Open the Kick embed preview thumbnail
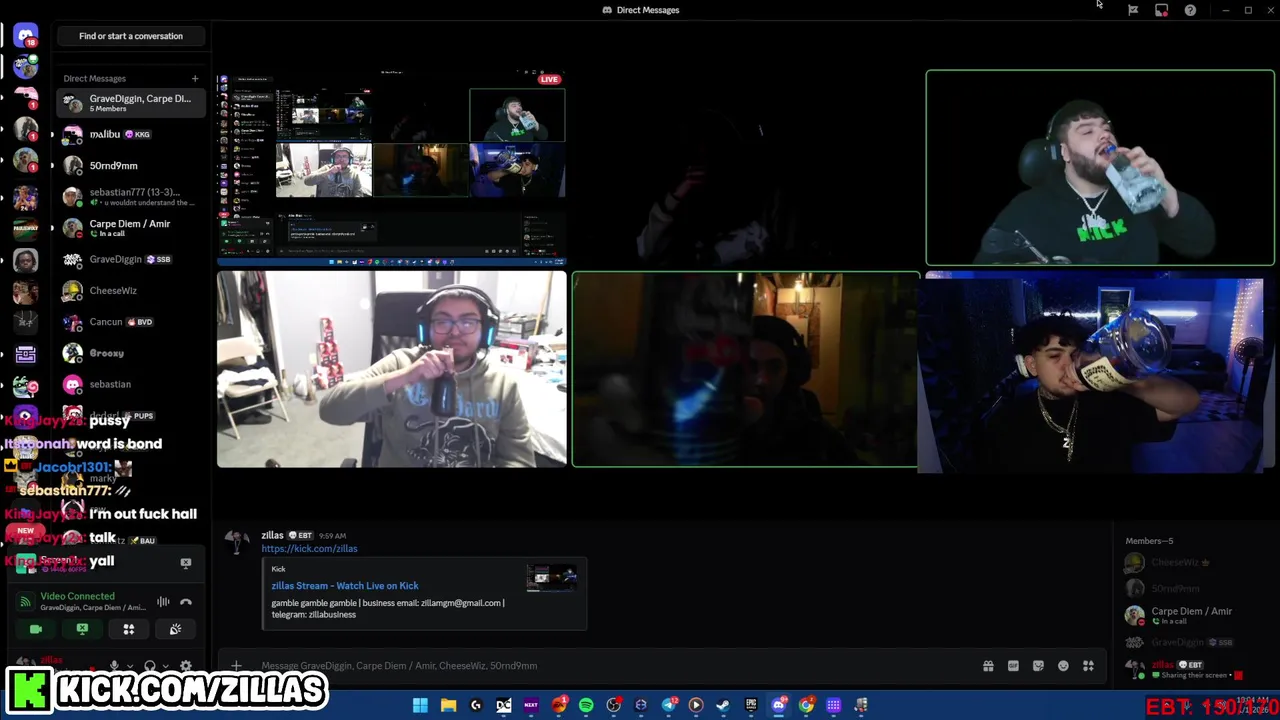1280x720 pixels. tap(552, 578)
